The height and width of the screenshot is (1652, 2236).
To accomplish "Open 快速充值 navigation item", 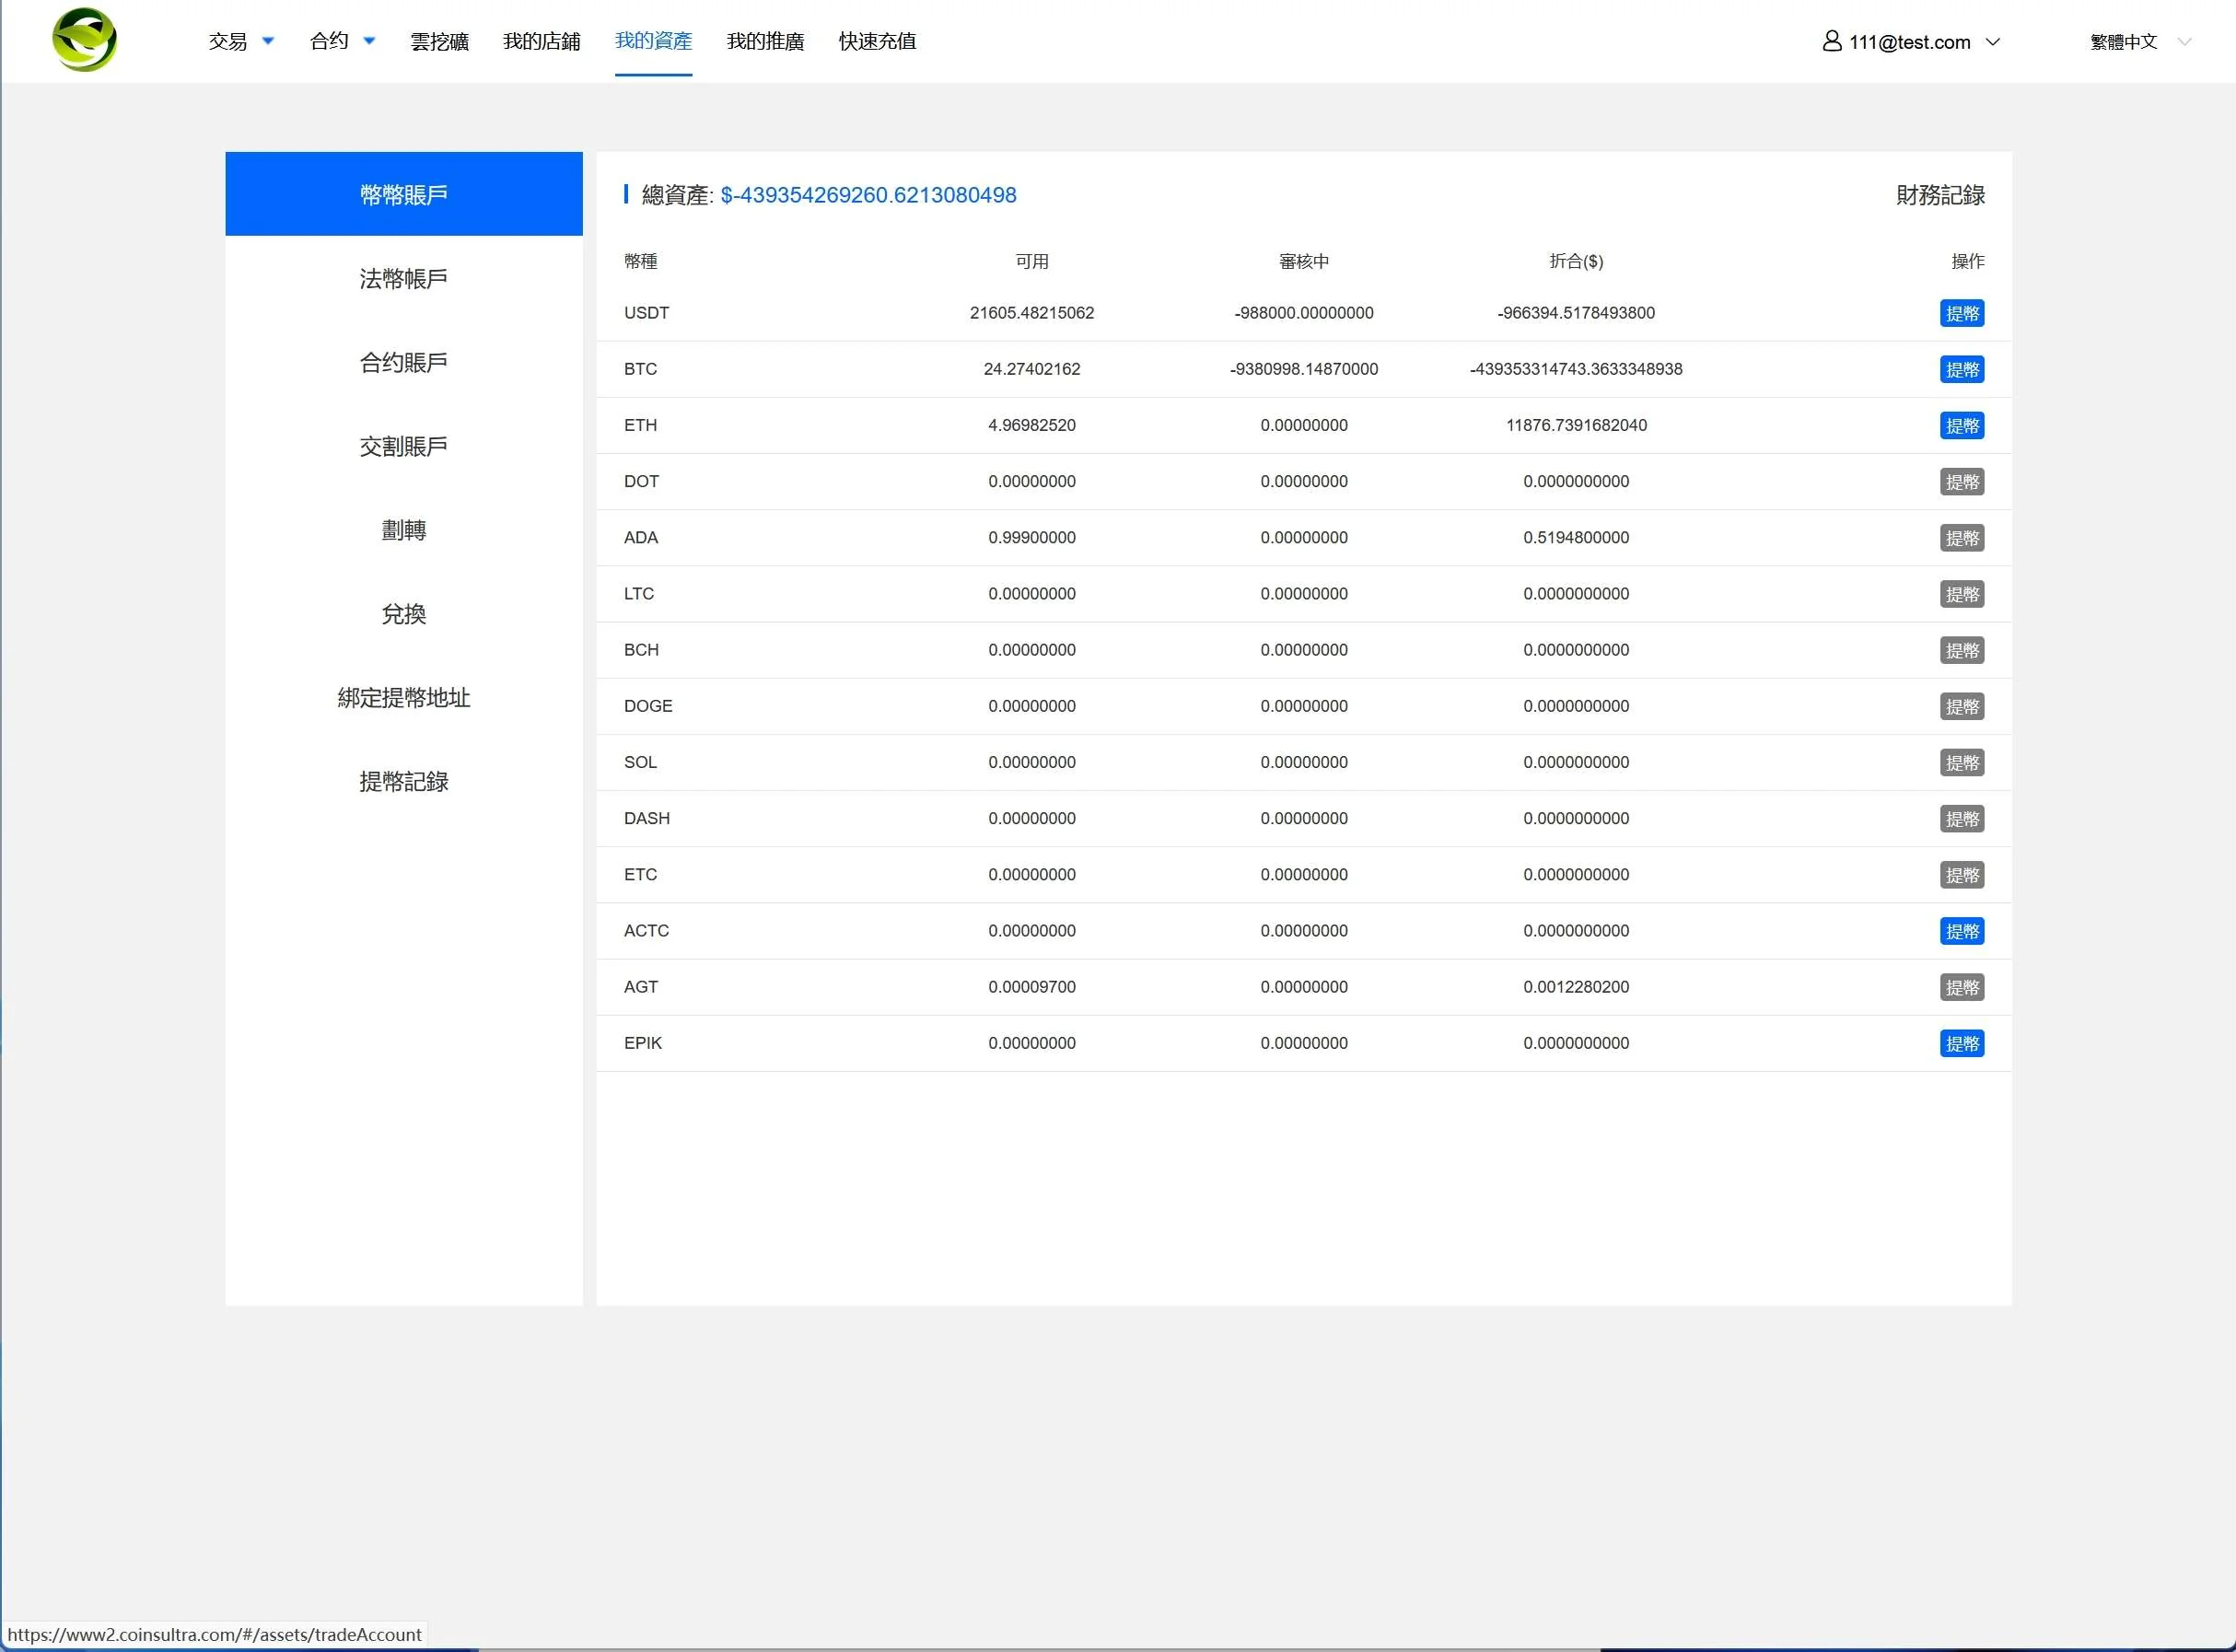I will [x=877, y=42].
